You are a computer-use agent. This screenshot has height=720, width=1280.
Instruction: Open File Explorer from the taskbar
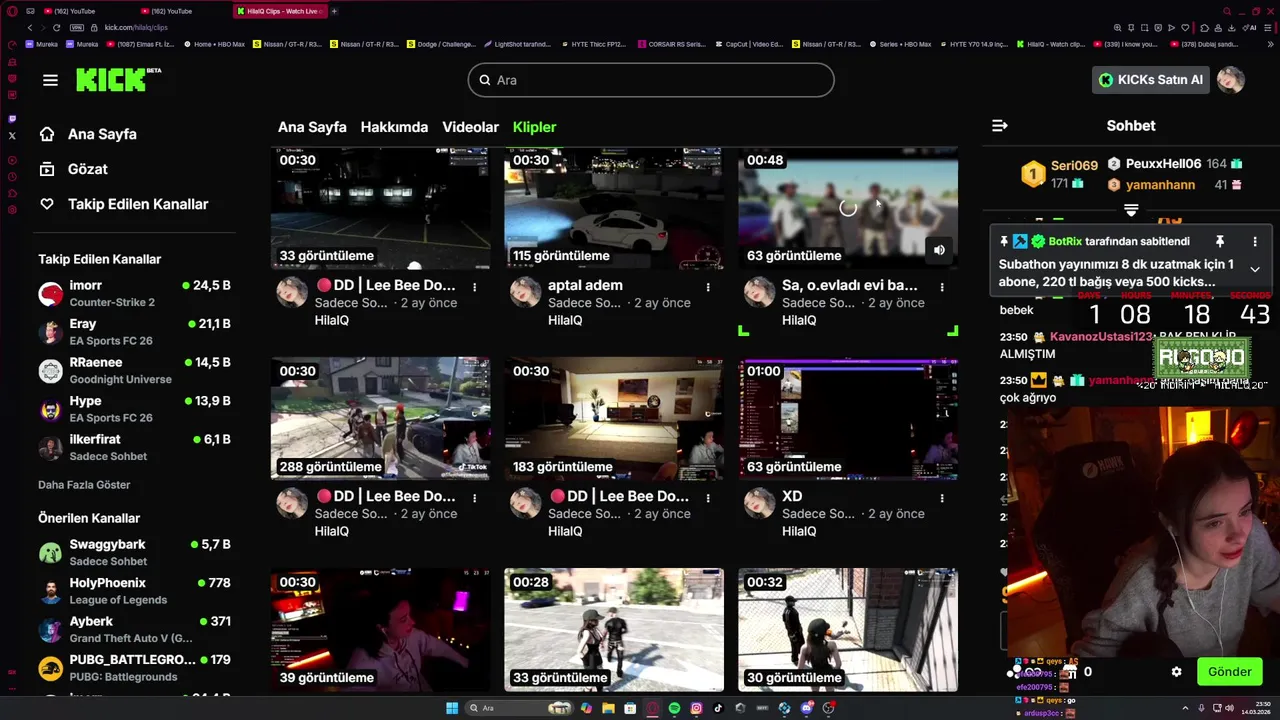[x=608, y=708]
